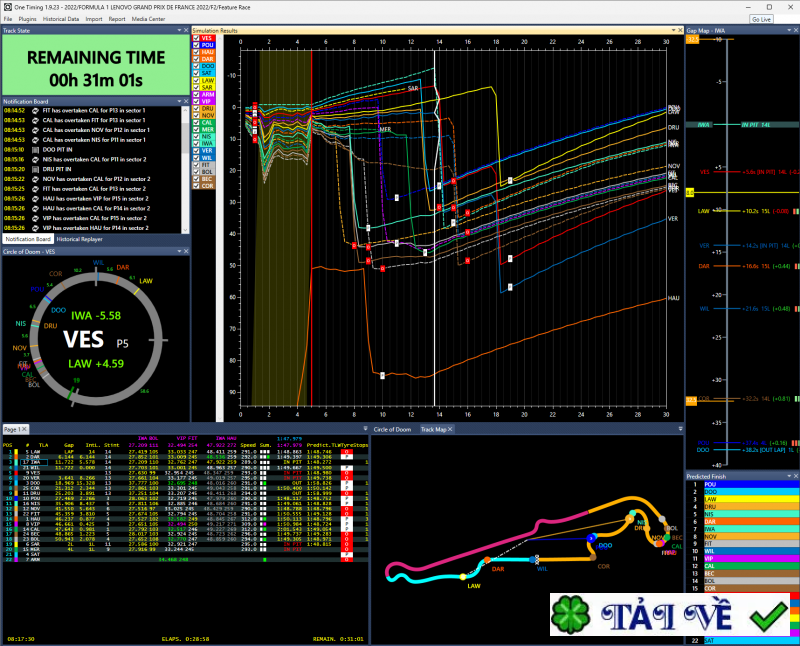Close the Notification Board panel
The image size is (800, 646).
pyautogui.click(x=186, y=102)
